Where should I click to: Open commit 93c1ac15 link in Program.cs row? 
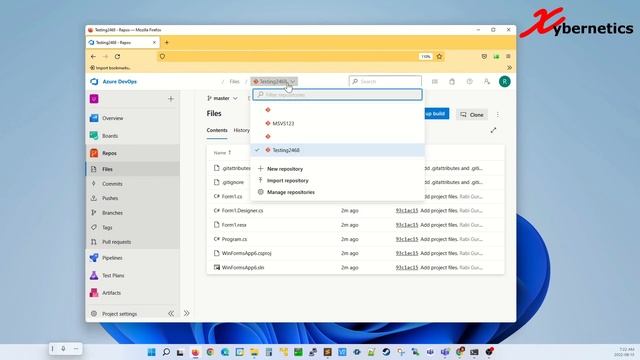(407, 239)
